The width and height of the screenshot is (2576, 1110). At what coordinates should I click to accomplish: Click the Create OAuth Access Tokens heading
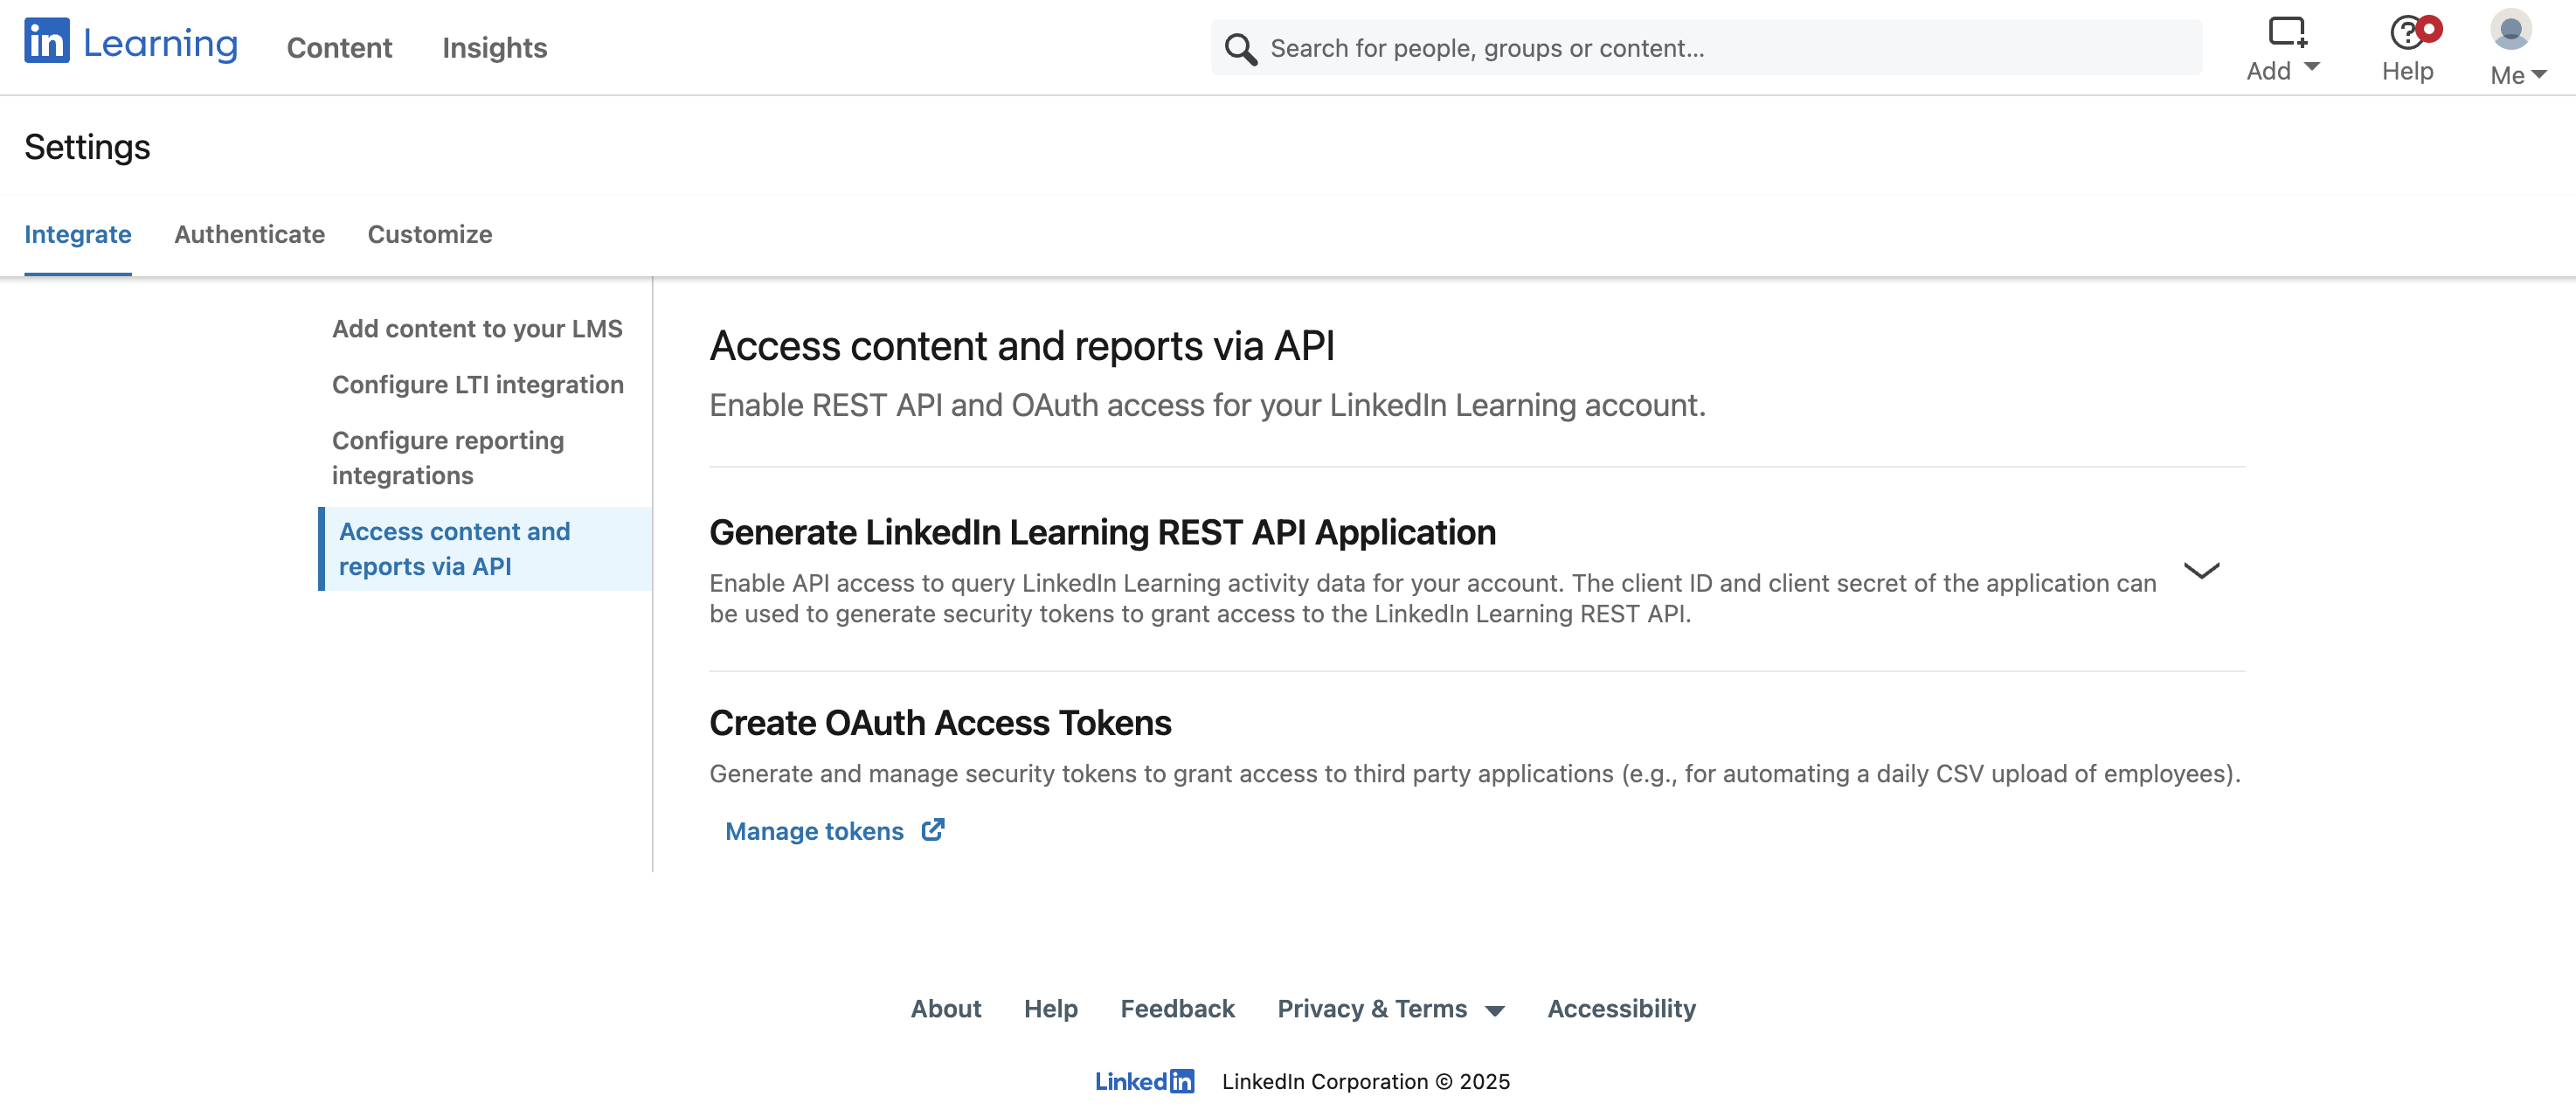point(940,723)
